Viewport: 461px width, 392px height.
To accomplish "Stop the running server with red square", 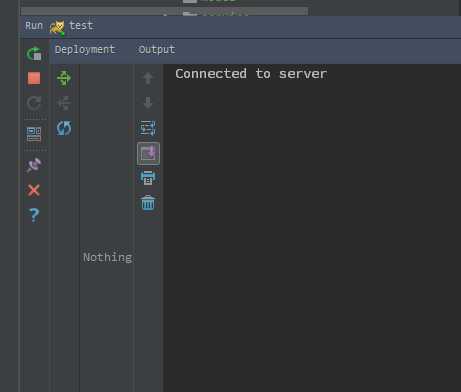I will pyautogui.click(x=34, y=78).
